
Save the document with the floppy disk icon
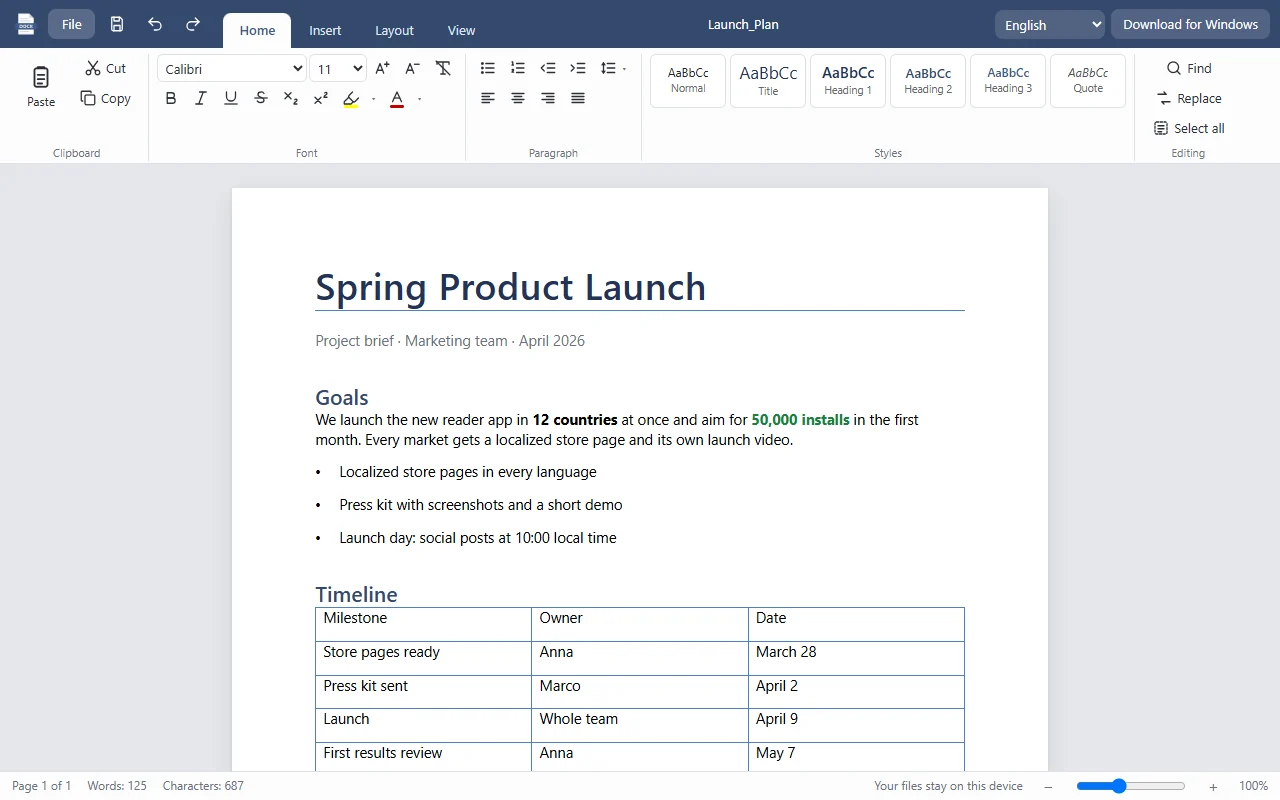pyautogui.click(x=117, y=24)
